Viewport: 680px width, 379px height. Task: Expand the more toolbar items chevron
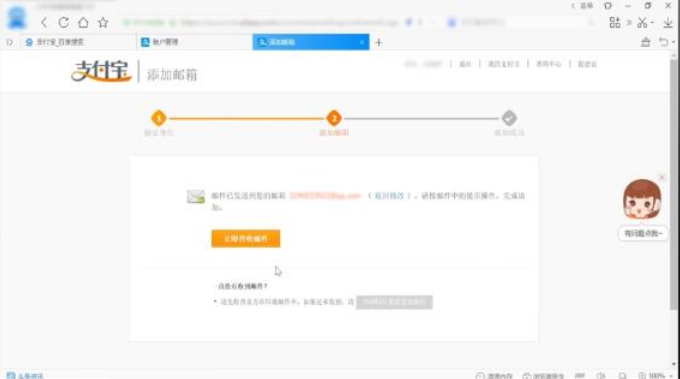click(629, 23)
